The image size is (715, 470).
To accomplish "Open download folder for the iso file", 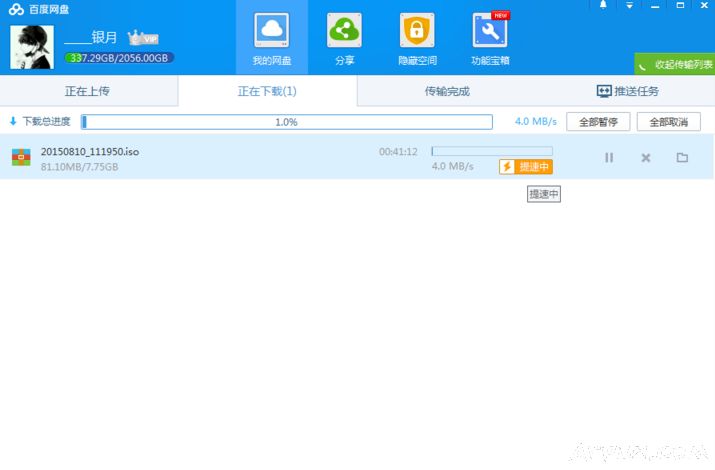I will coord(682,158).
